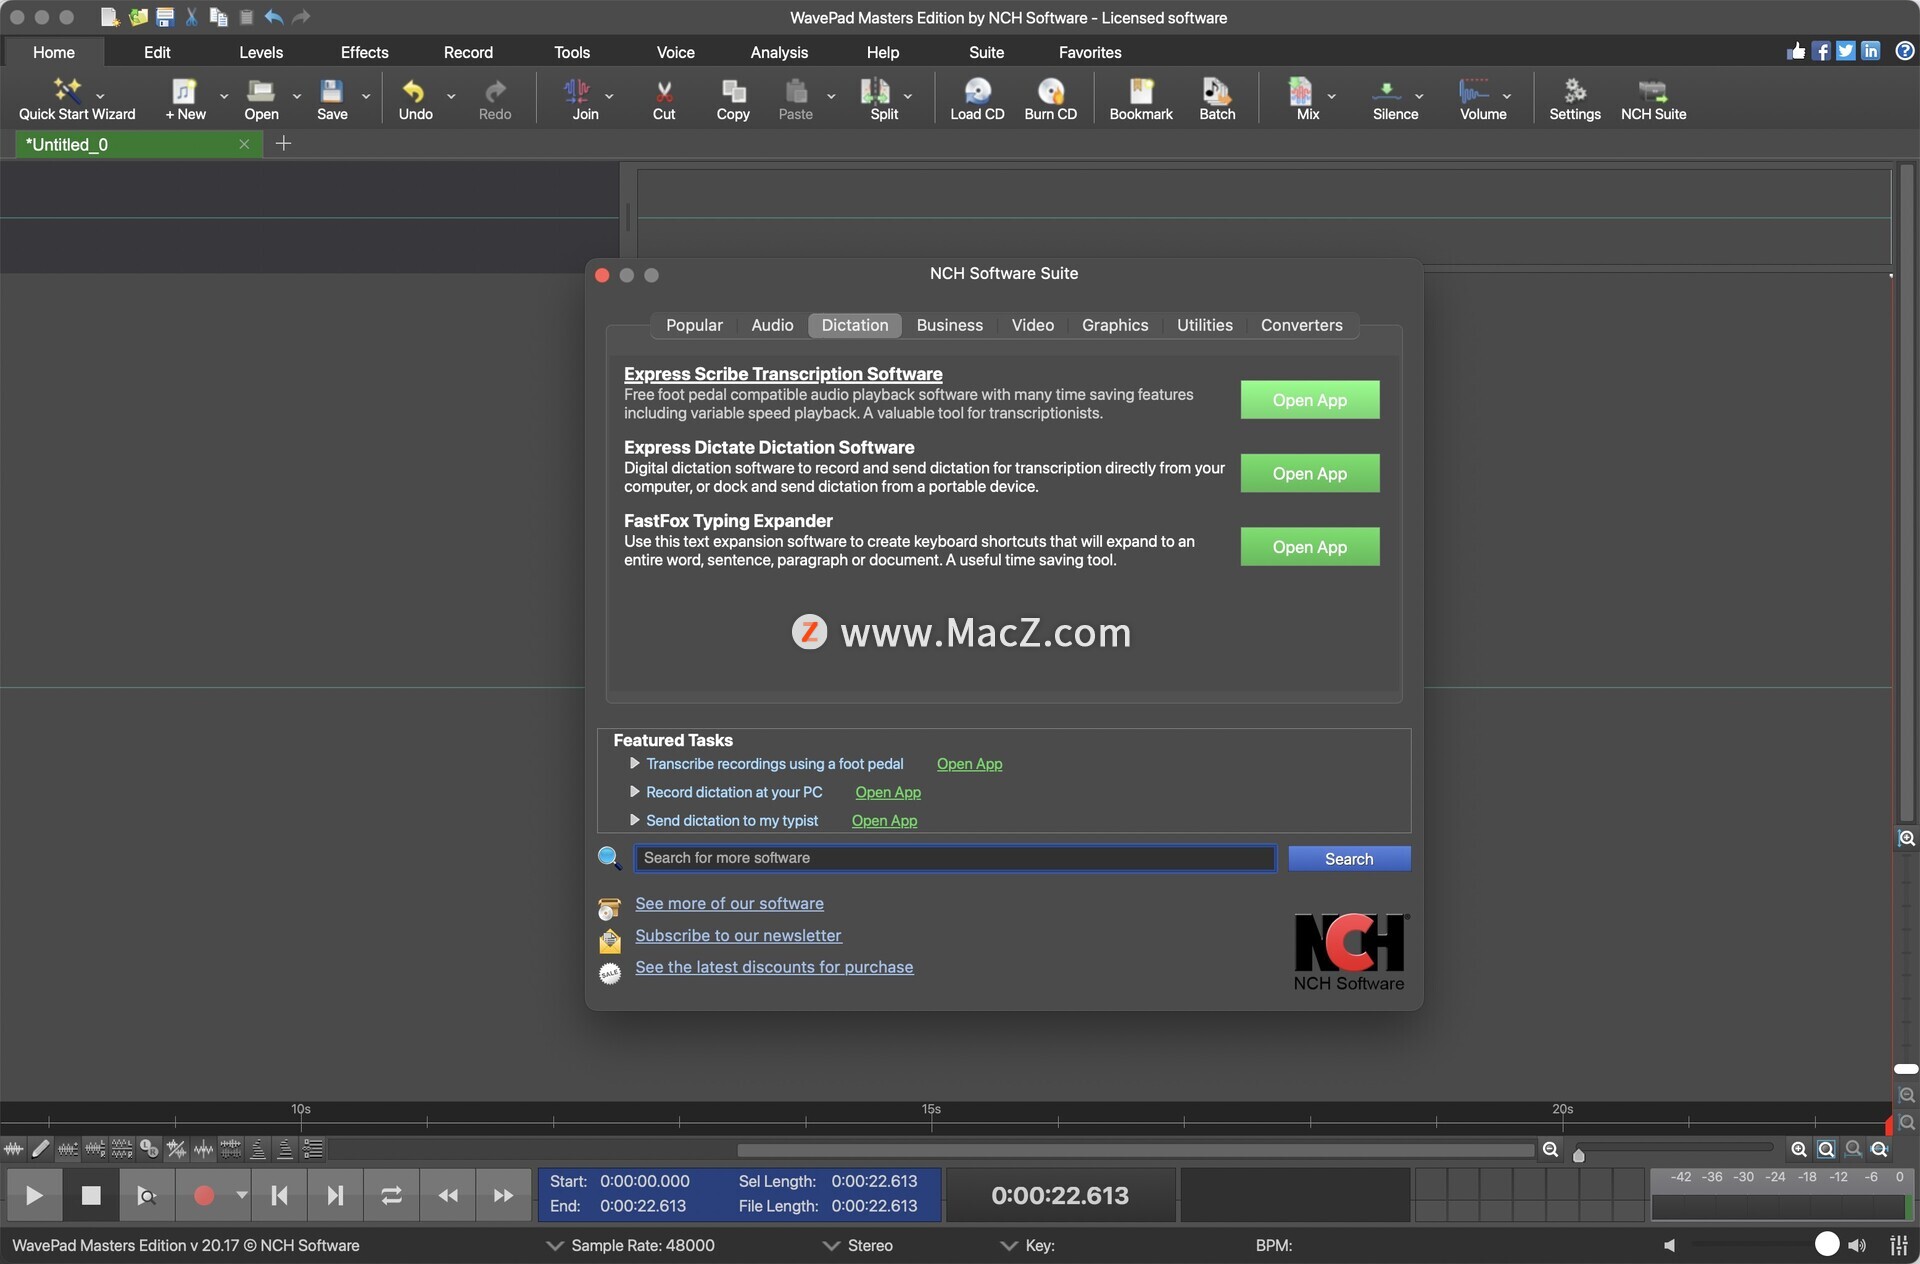Viewport: 1920px width, 1264px height.
Task: Toggle loop playback mode
Action: click(391, 1195)
